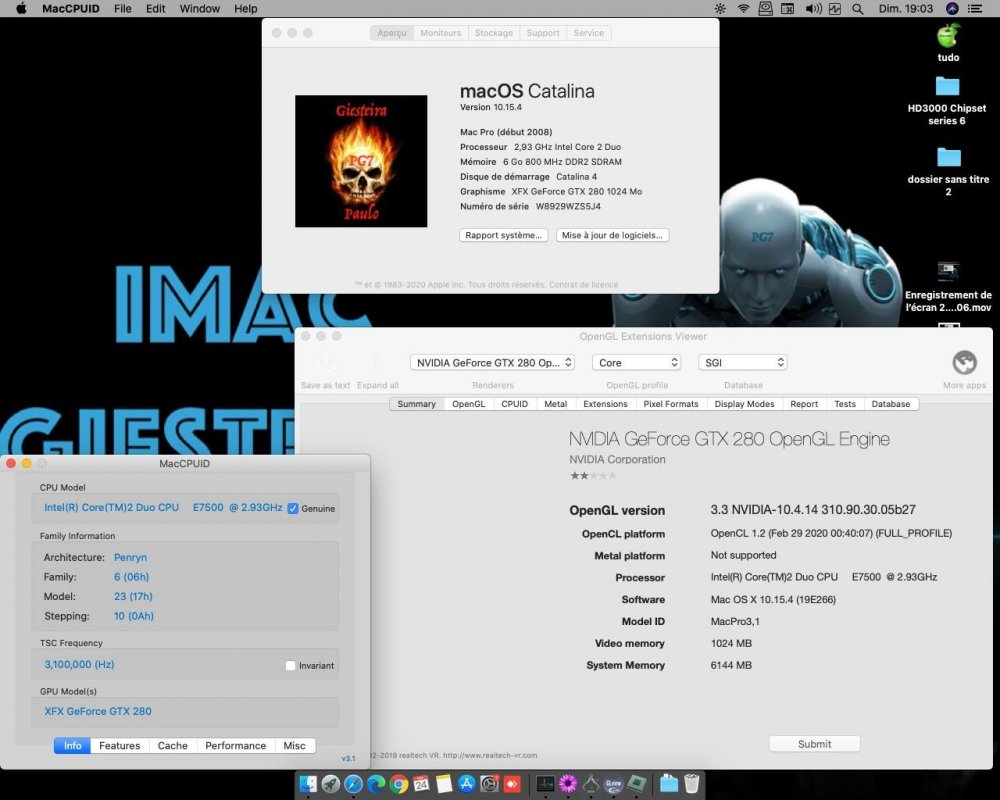Open Notification Center list icon

click(975, 8)
